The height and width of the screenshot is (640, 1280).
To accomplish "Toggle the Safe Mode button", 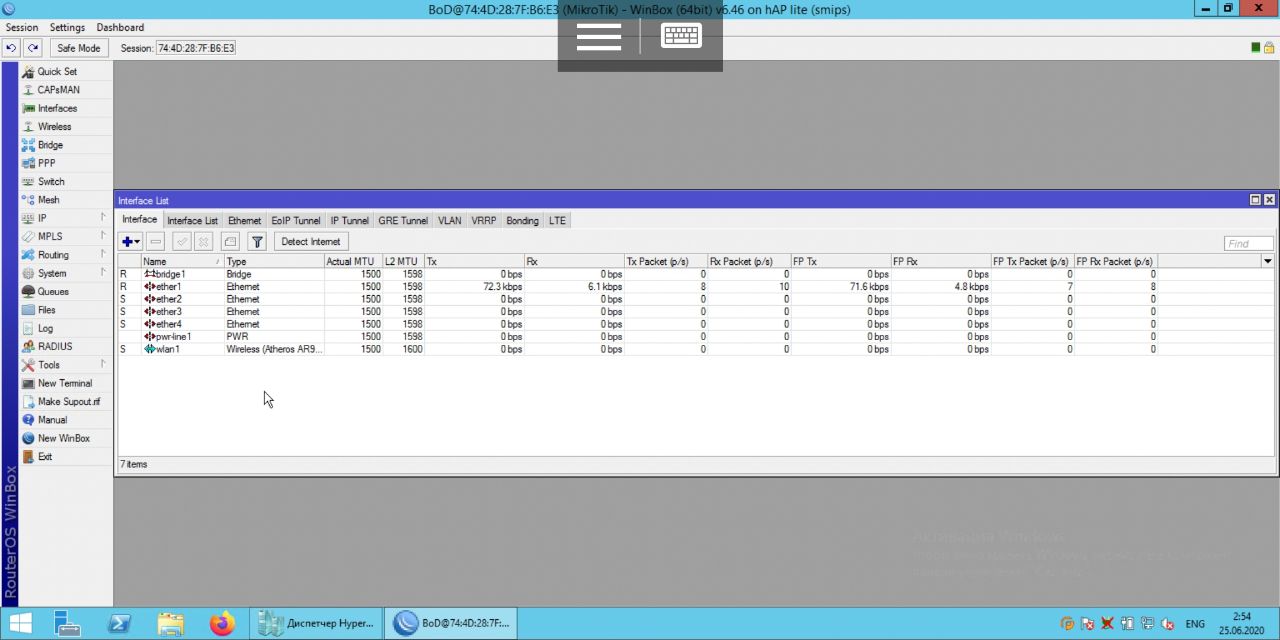I will pyautogui.click(x=79, y=48).
